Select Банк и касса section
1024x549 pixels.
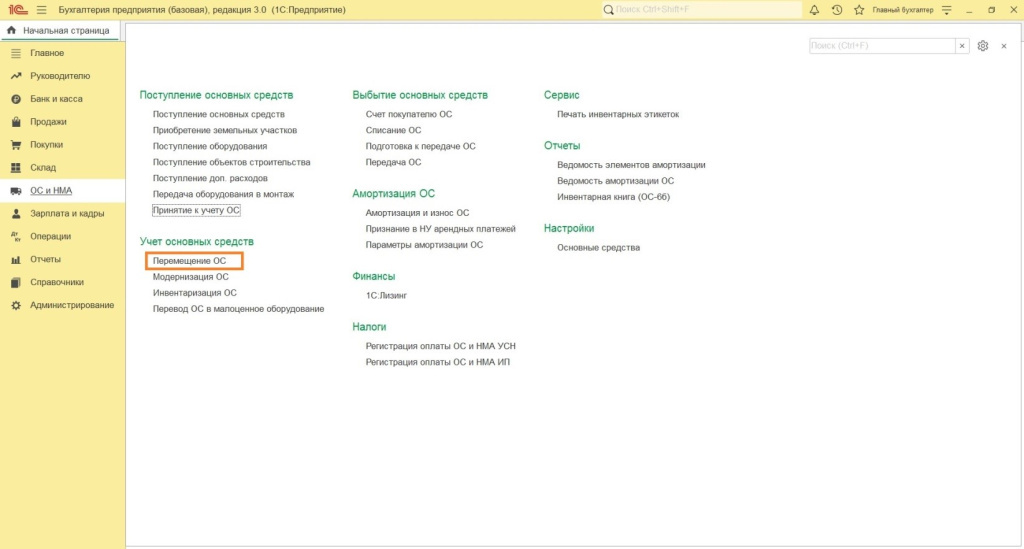click(56, 99)
